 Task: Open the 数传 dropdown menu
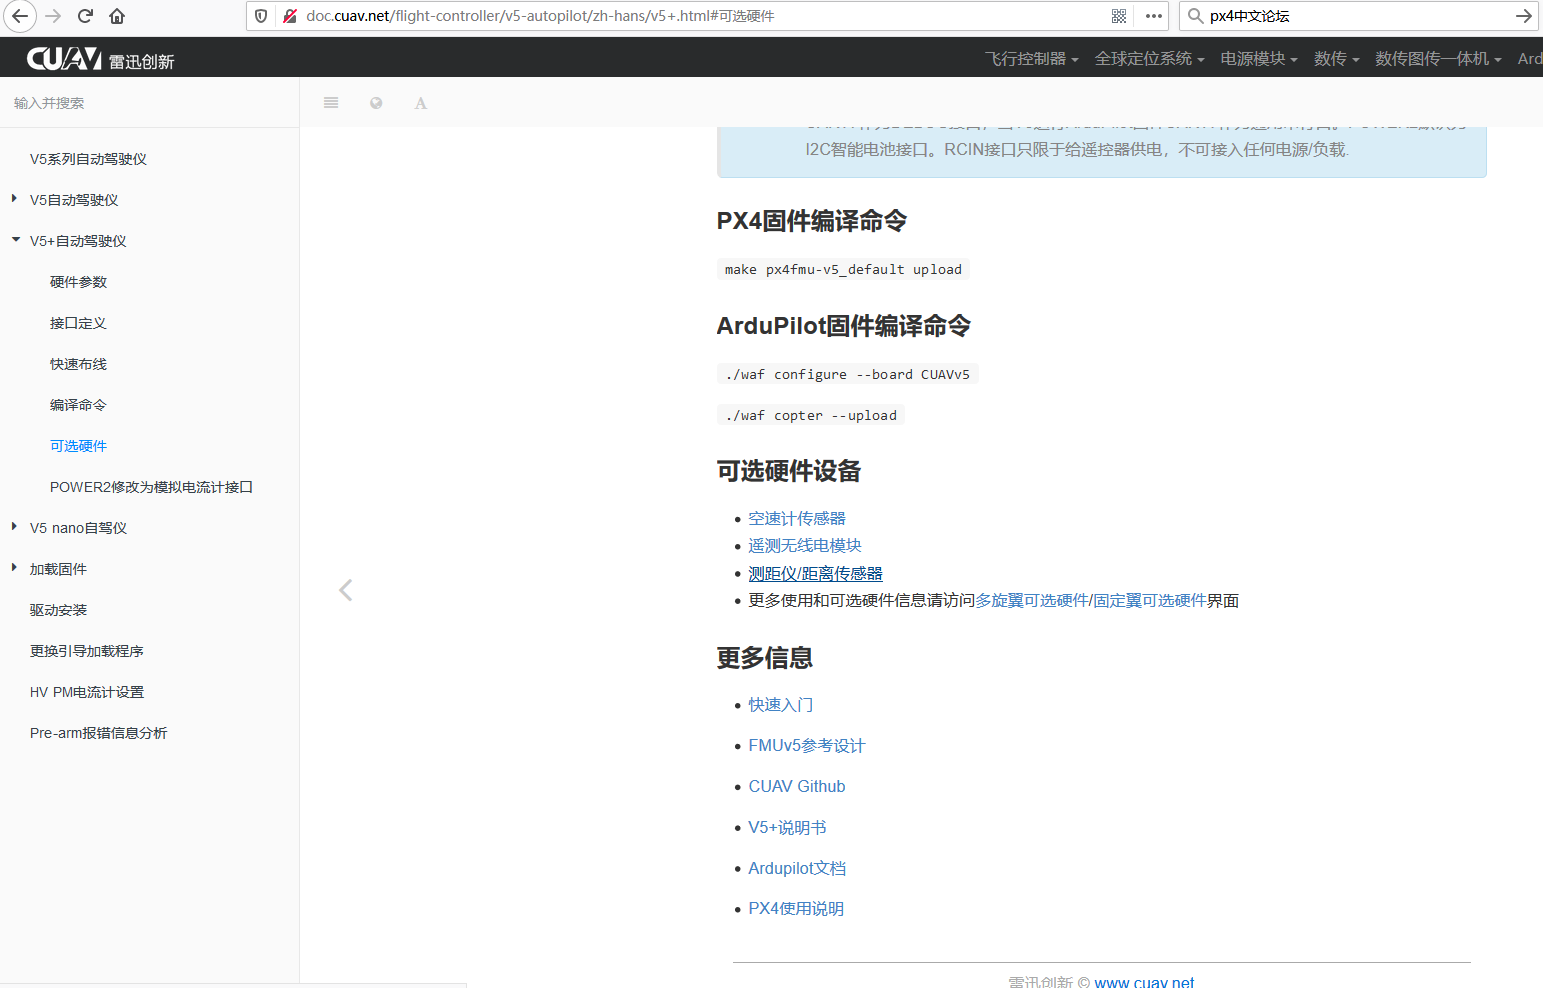(x=1336, y=59)
